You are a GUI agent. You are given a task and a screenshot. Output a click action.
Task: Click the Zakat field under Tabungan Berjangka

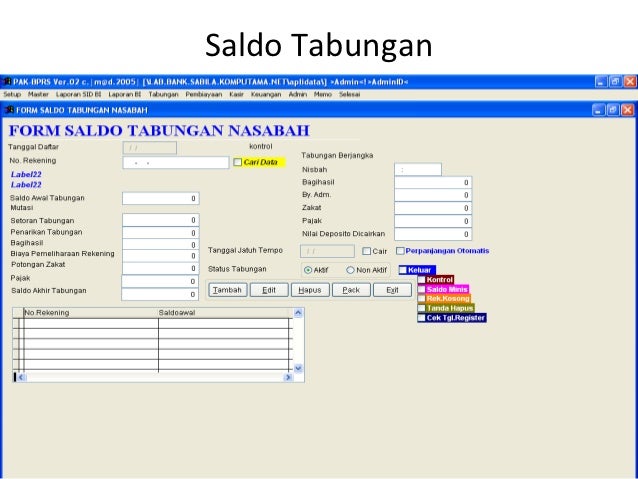tap(433, 208)
